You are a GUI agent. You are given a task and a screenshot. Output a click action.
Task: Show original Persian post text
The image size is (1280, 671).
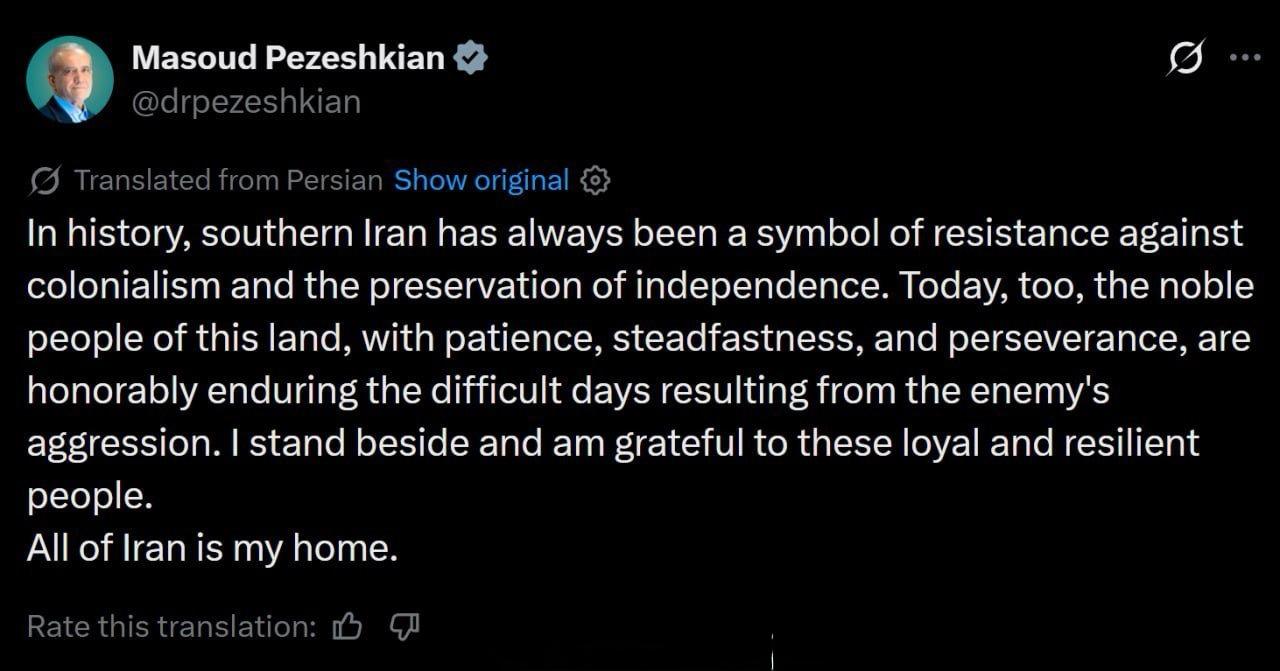click(481, 181)
